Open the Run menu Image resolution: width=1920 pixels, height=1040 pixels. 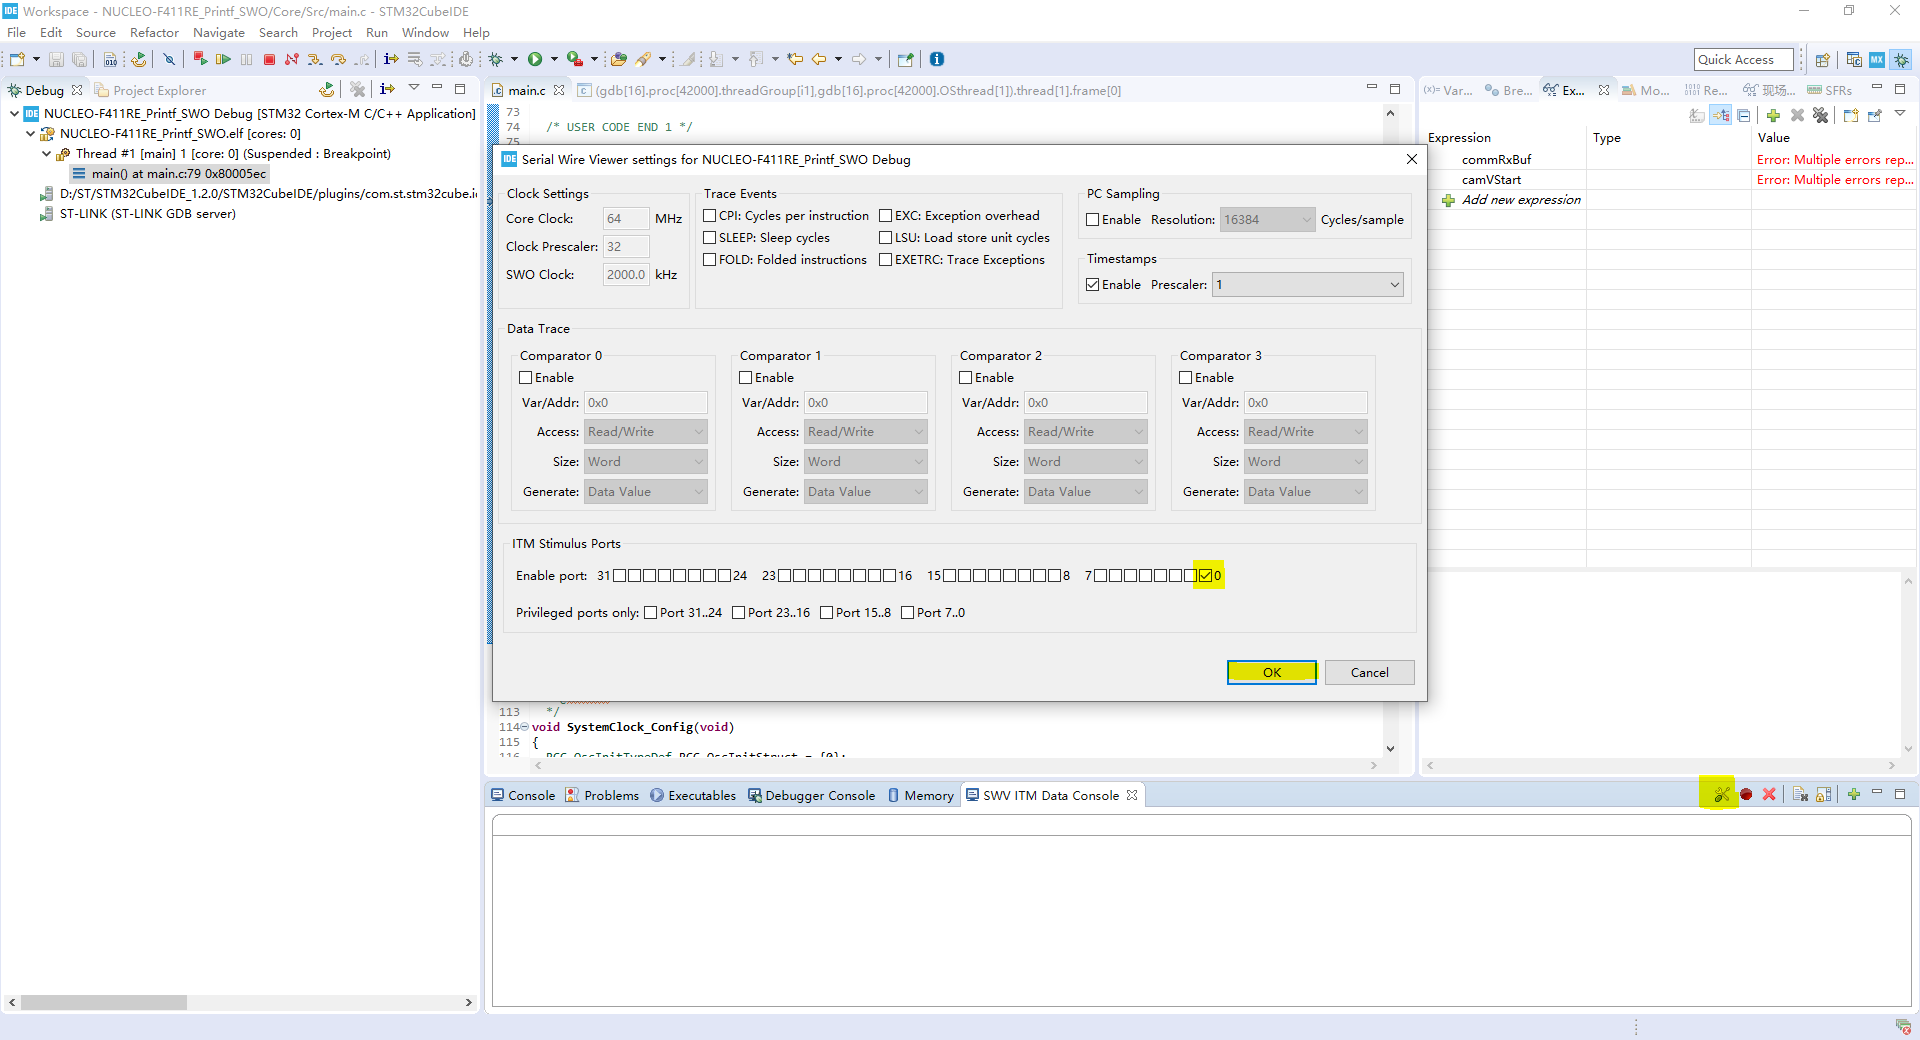[x=377, y=33]
